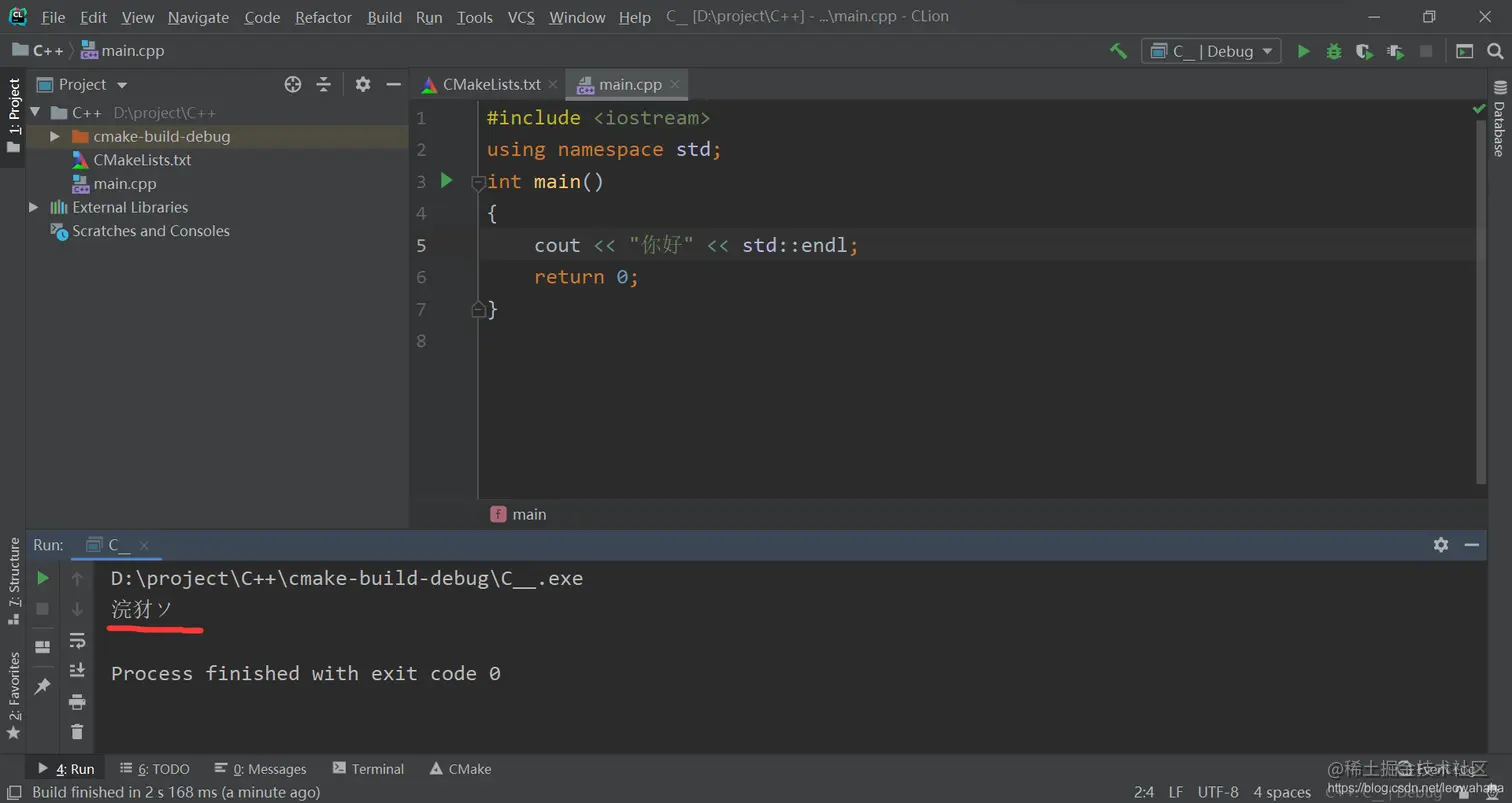Click the closing brace fold marker
The width and height of the screenshot is (1512, 803).
pos(478,309)
